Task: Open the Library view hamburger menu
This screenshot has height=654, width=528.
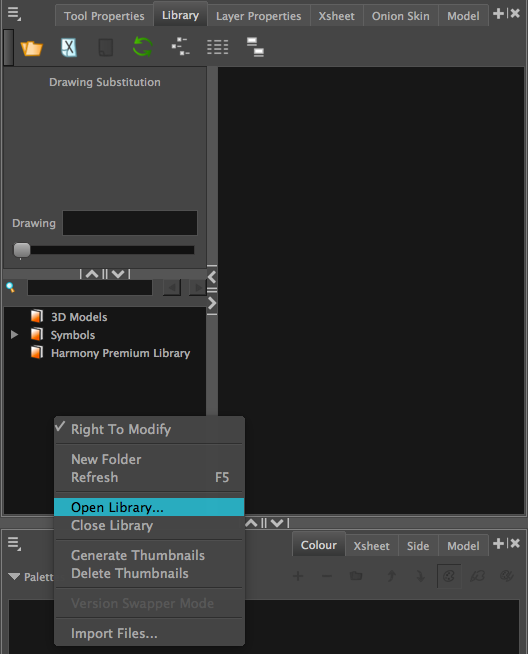Action: point(14,13)
